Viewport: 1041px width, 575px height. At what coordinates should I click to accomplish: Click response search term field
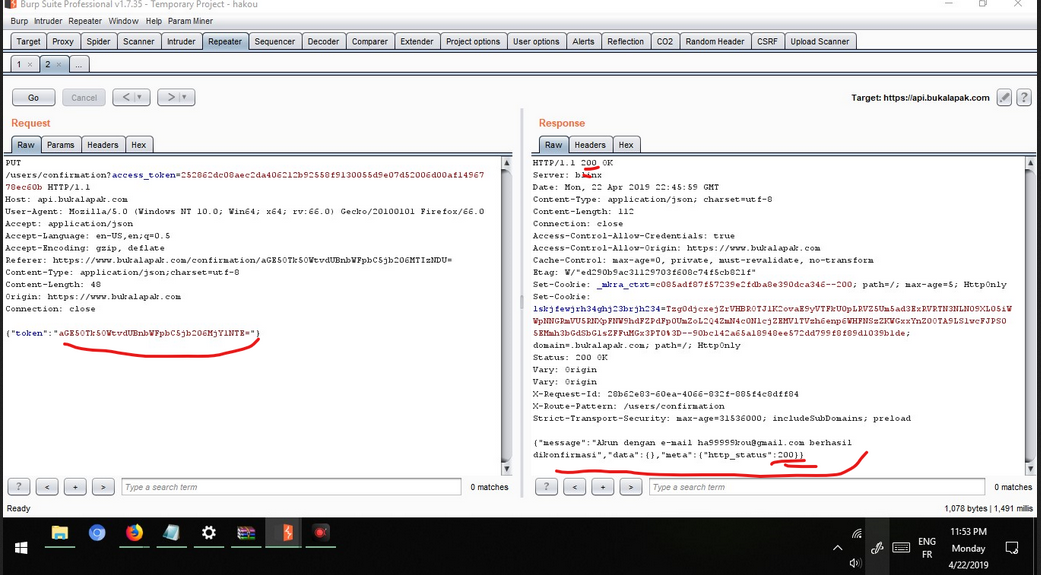[x=817, y=487]
